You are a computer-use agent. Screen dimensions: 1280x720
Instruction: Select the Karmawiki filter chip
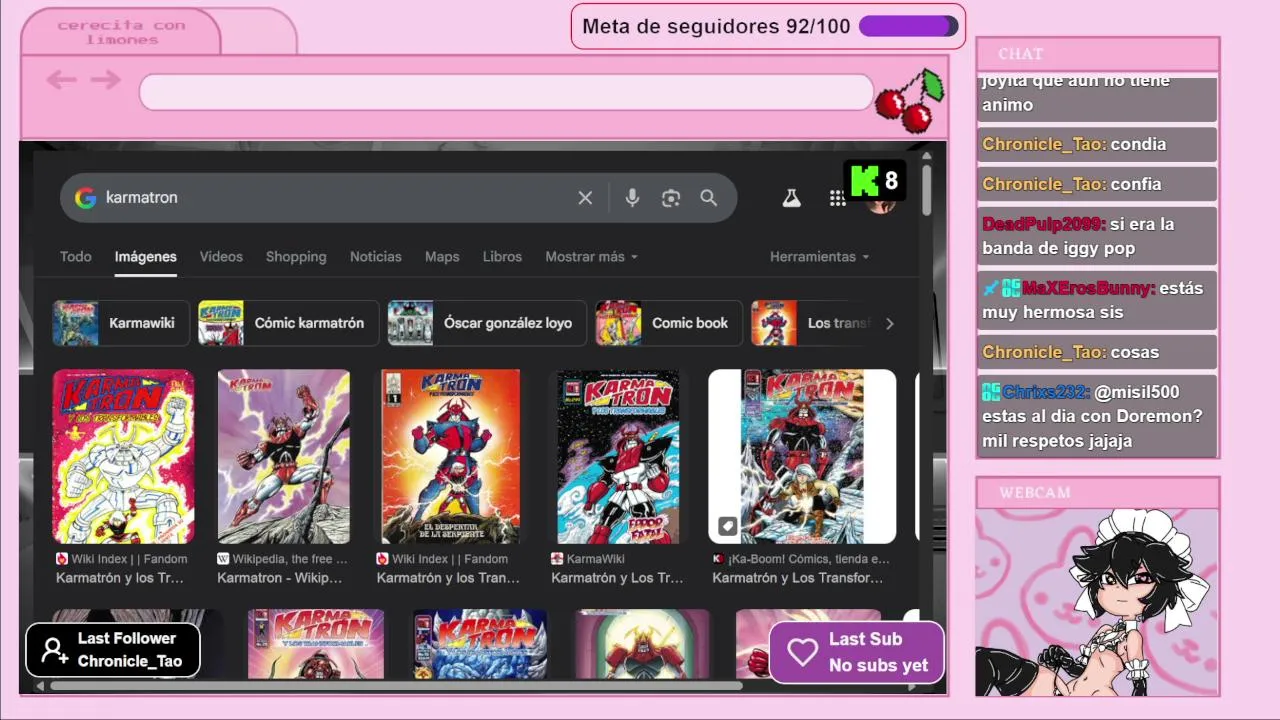point(121,323)
